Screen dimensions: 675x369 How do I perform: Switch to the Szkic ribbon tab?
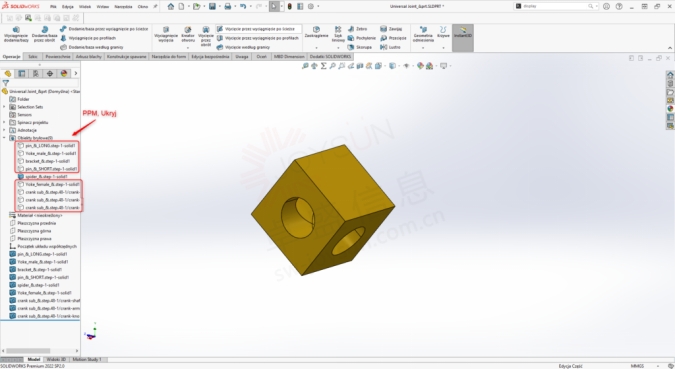(x=33, y=56)
